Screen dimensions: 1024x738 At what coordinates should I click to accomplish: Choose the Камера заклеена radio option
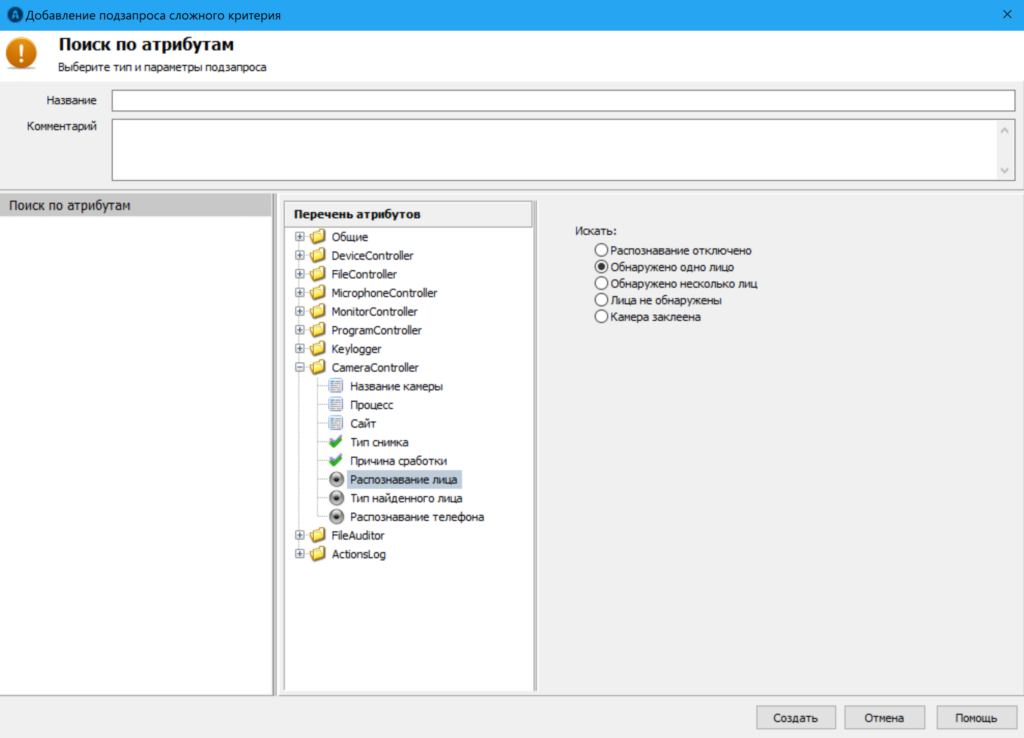tap(601, 317)
